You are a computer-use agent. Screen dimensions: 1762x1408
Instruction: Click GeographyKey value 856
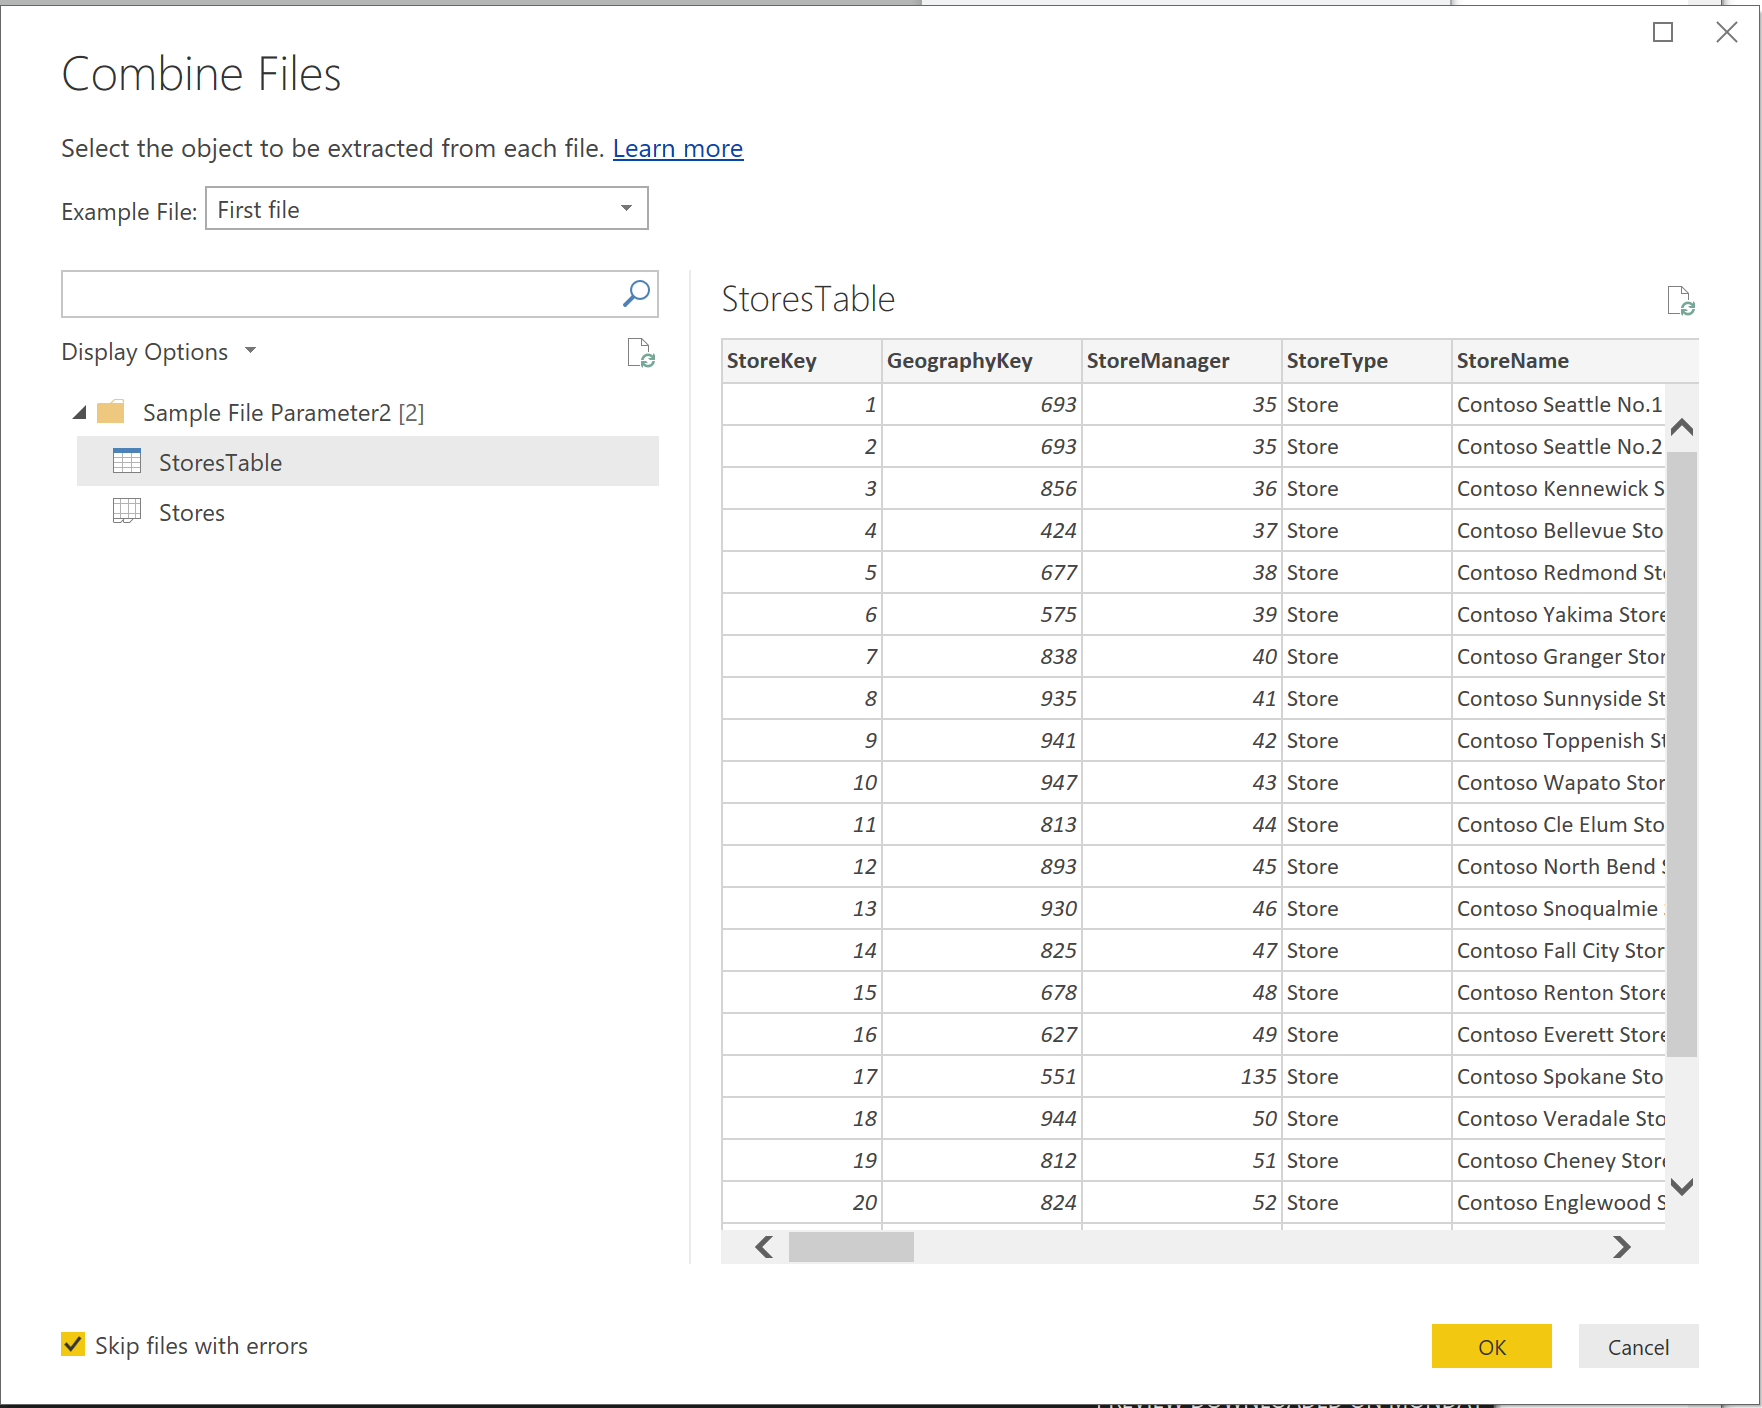pyautogui.click(x=982, y=489)
